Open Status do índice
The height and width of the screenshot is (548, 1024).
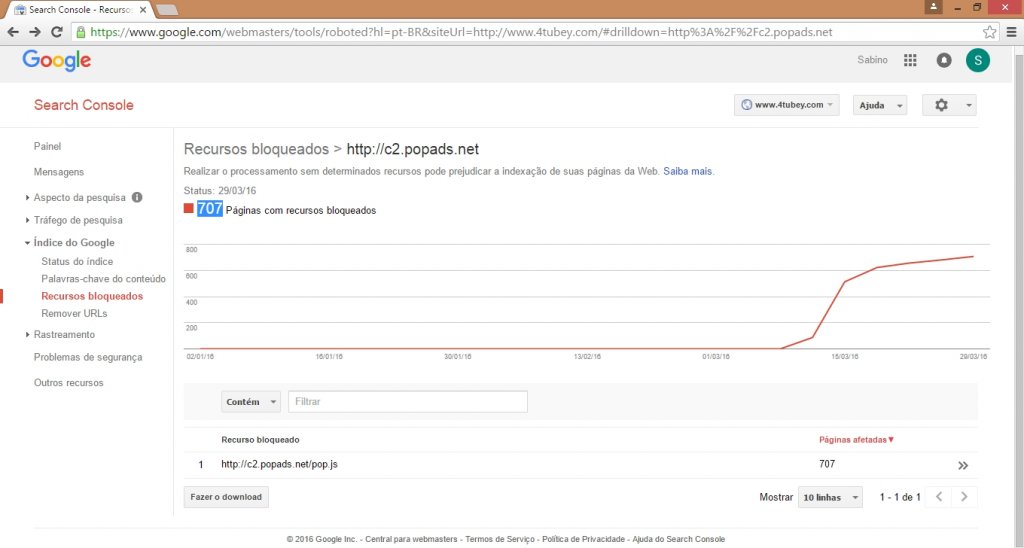click(x=77, y=261)
